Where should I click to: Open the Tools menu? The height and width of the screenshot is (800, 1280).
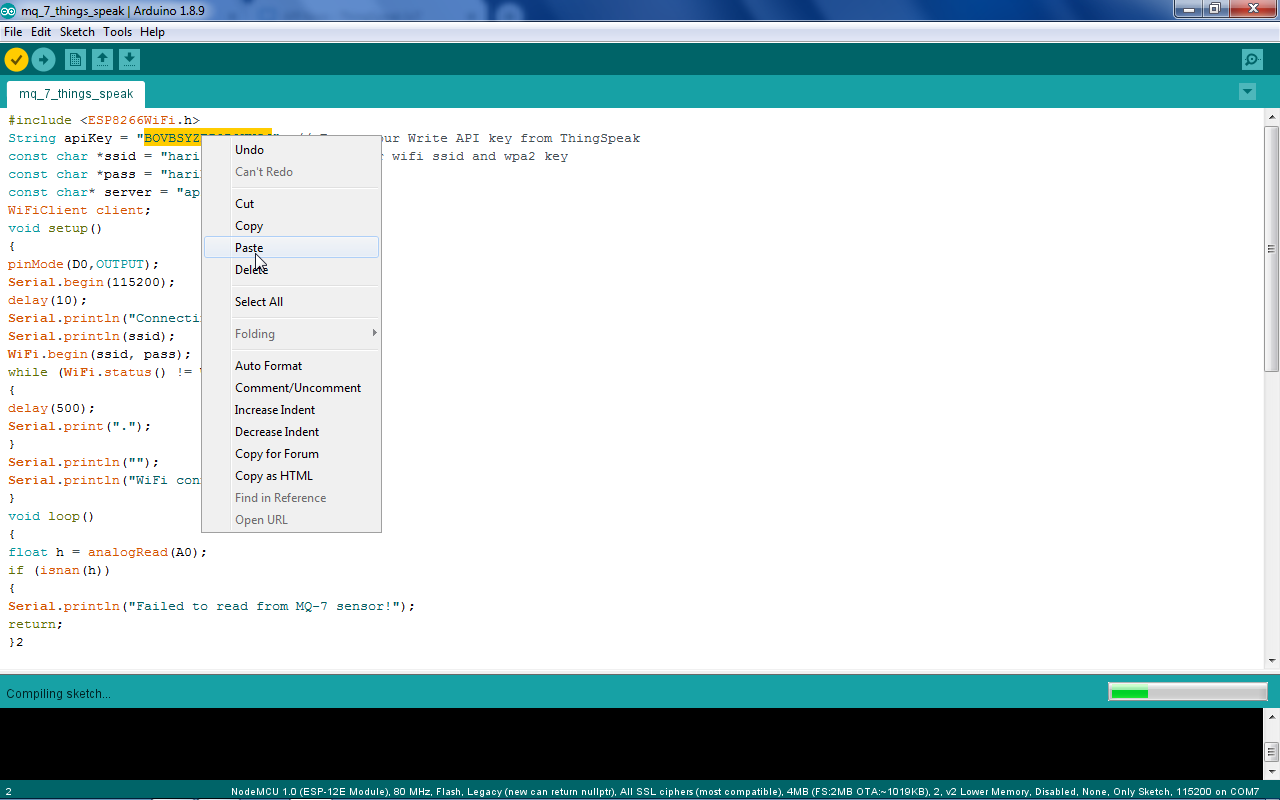[x=117, y=32]
